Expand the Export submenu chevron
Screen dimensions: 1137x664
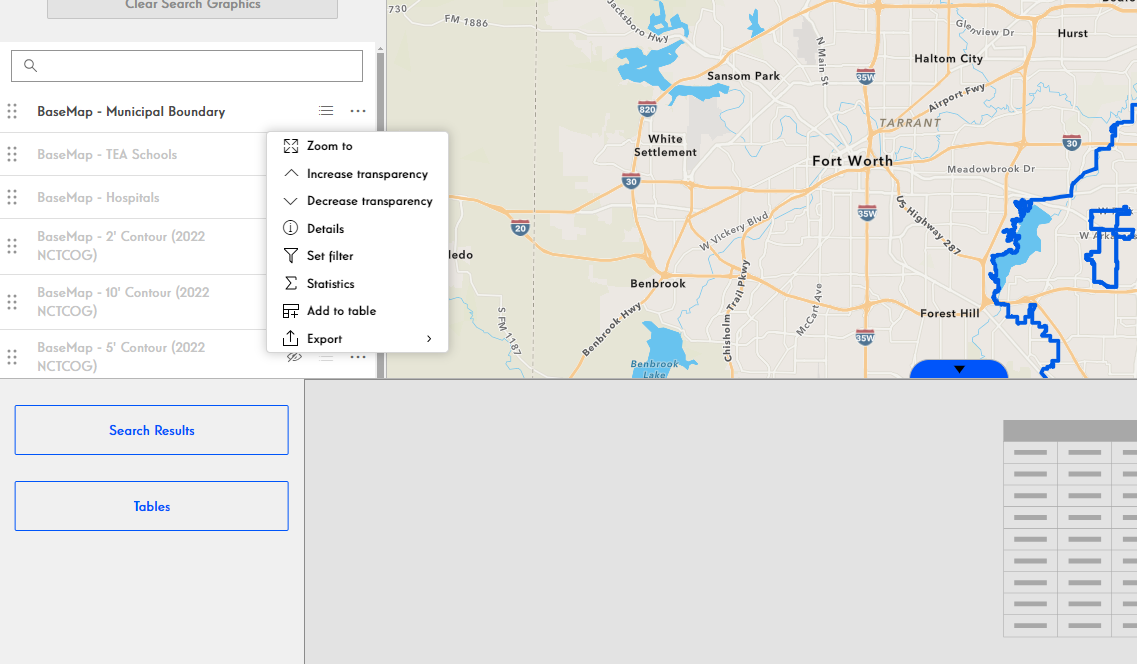428,338
